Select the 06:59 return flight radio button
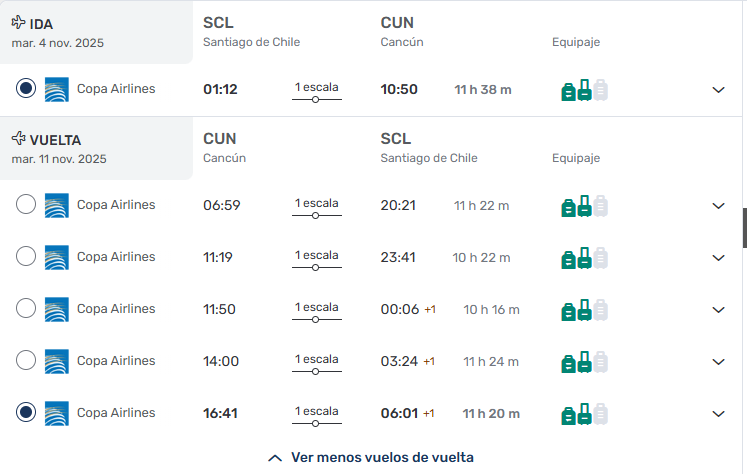 (26, 205)
